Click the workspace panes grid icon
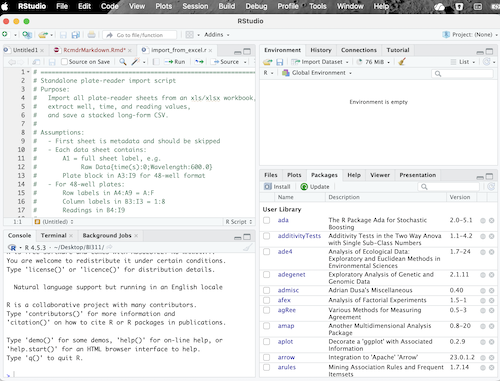 (x=189, y=35)
